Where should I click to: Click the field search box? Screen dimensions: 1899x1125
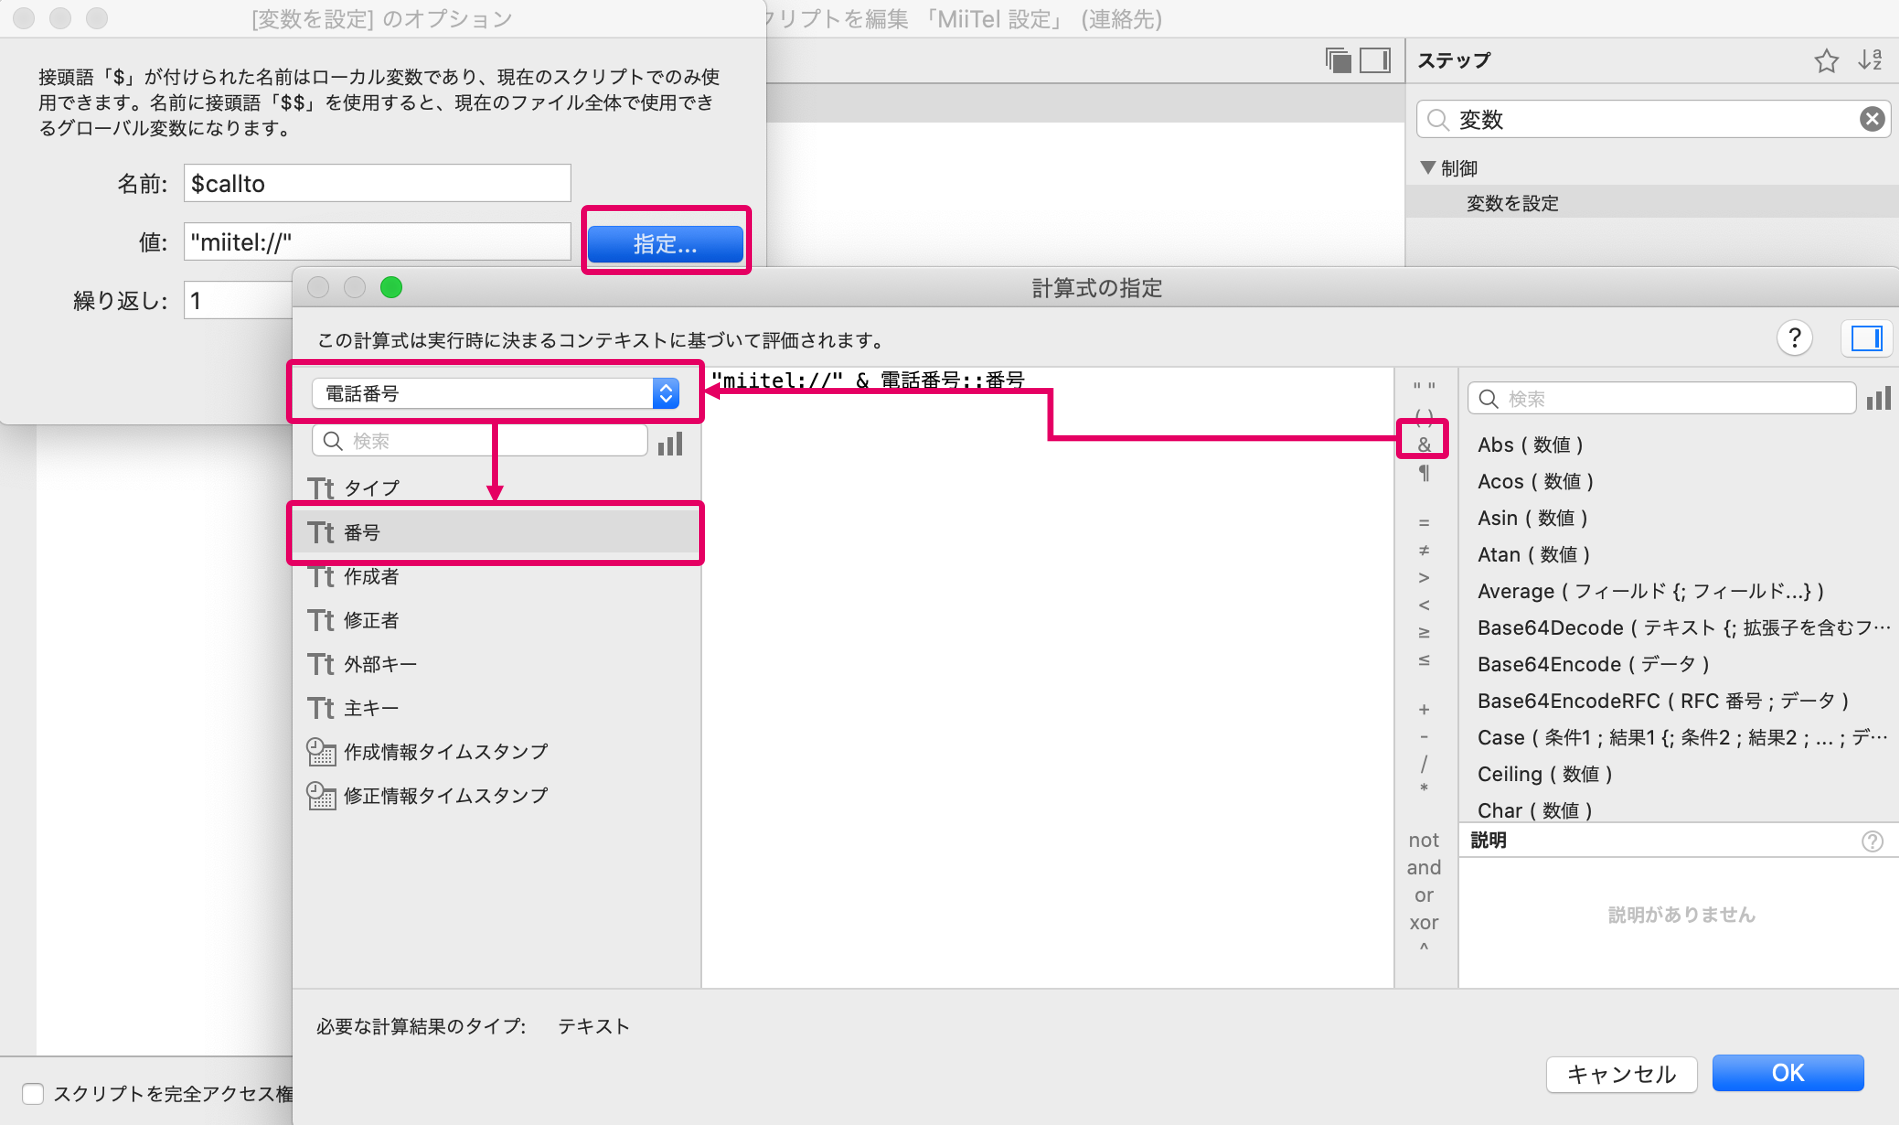tap(480, 441)
